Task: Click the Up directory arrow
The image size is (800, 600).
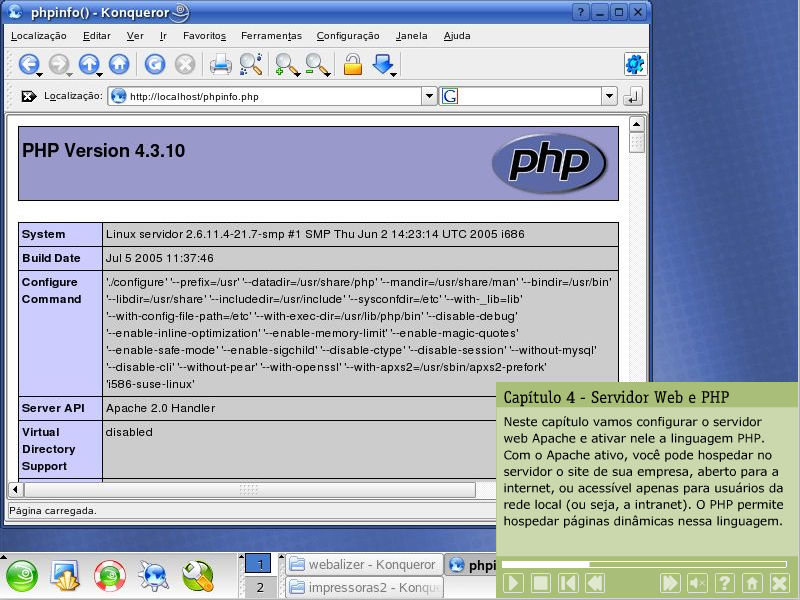Action: tap(89, 64)
